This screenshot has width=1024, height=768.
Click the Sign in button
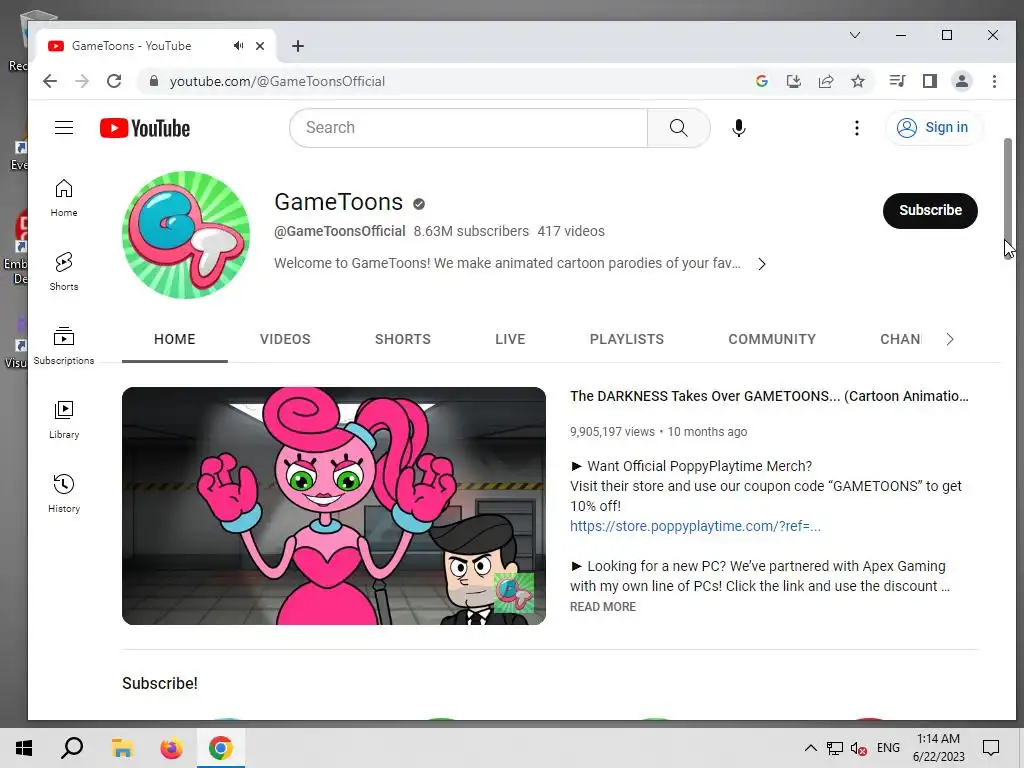pyautogui.click(x=933, y=127)
